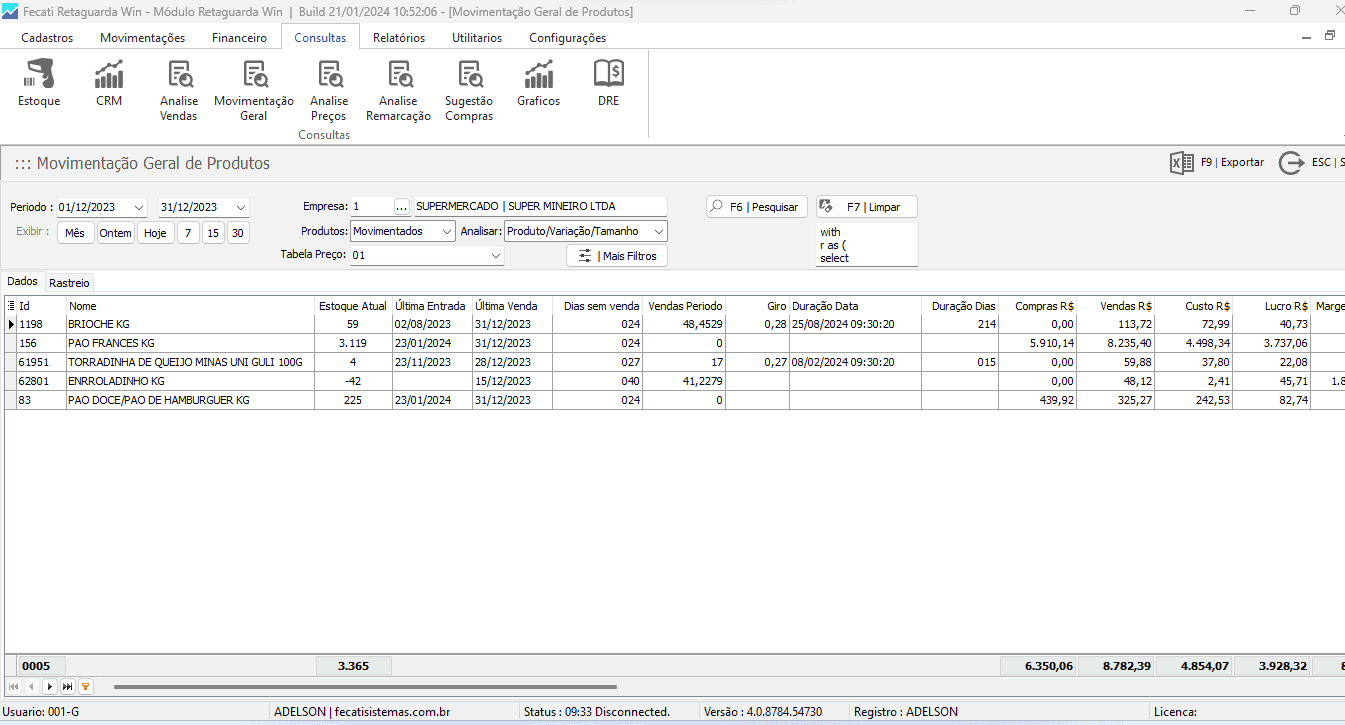Viewport: 1345px width, 725px height.
Task: Click the grid filter funnel icon
Action: coord(85,686)
